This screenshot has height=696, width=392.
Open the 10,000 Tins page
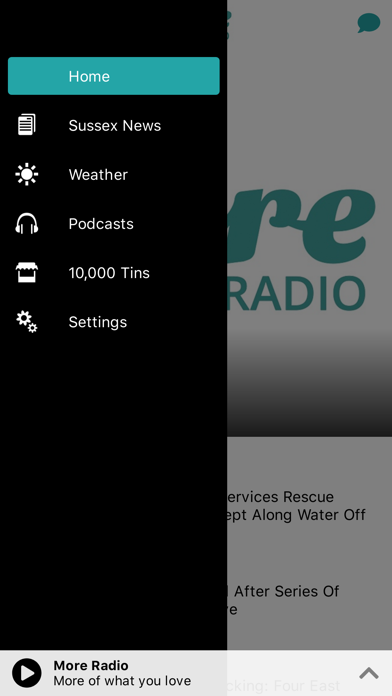114,273
